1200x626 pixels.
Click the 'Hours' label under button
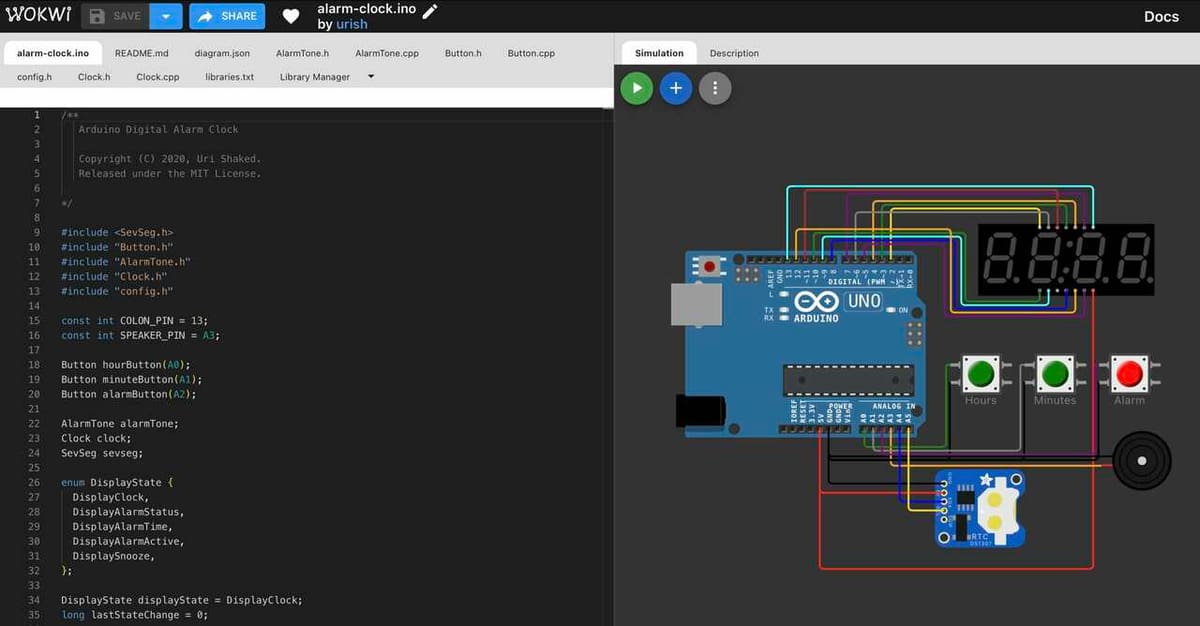coord(981,400)
